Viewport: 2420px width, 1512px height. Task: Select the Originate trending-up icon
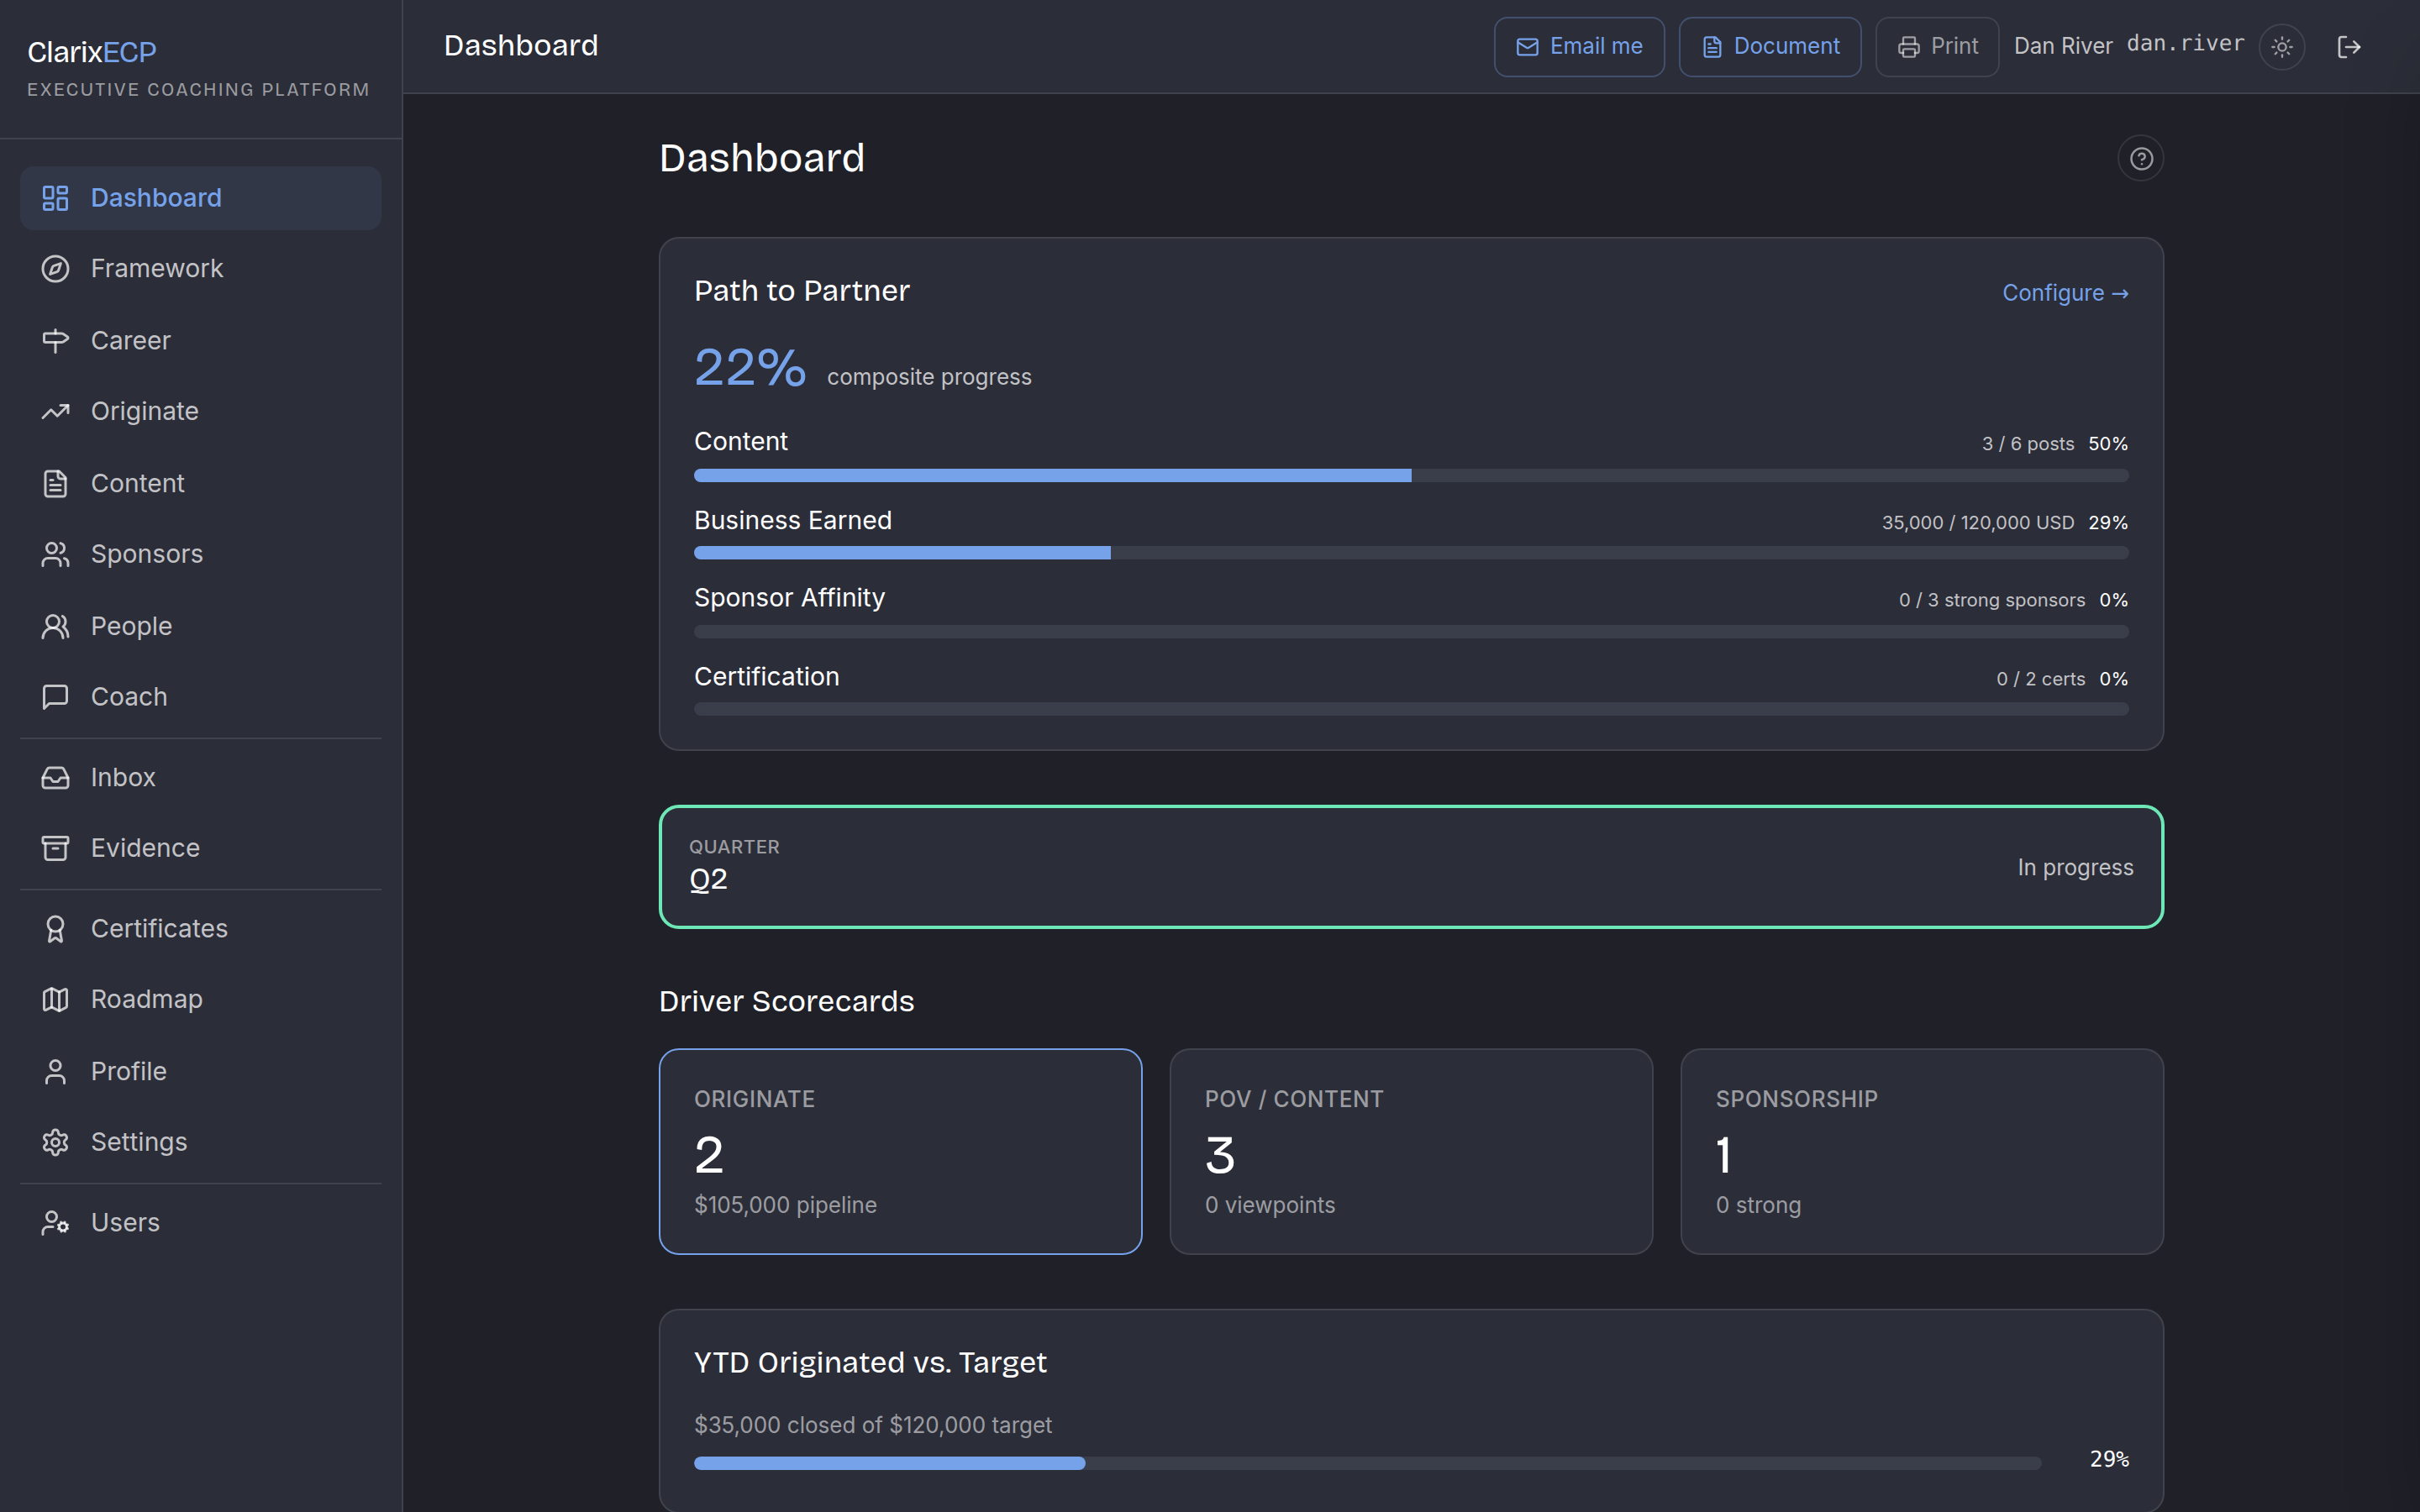(x=55, y=411)
